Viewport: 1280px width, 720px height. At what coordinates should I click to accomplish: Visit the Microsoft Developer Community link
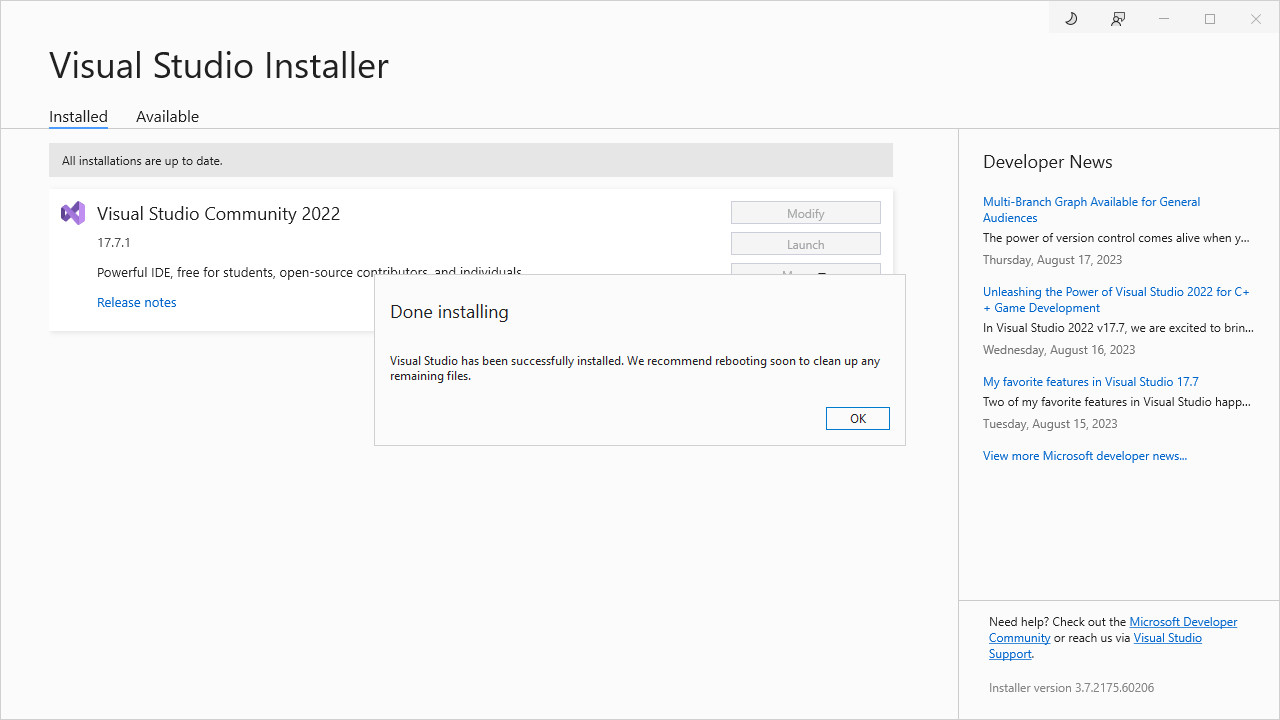click(x=1183, y=622)
